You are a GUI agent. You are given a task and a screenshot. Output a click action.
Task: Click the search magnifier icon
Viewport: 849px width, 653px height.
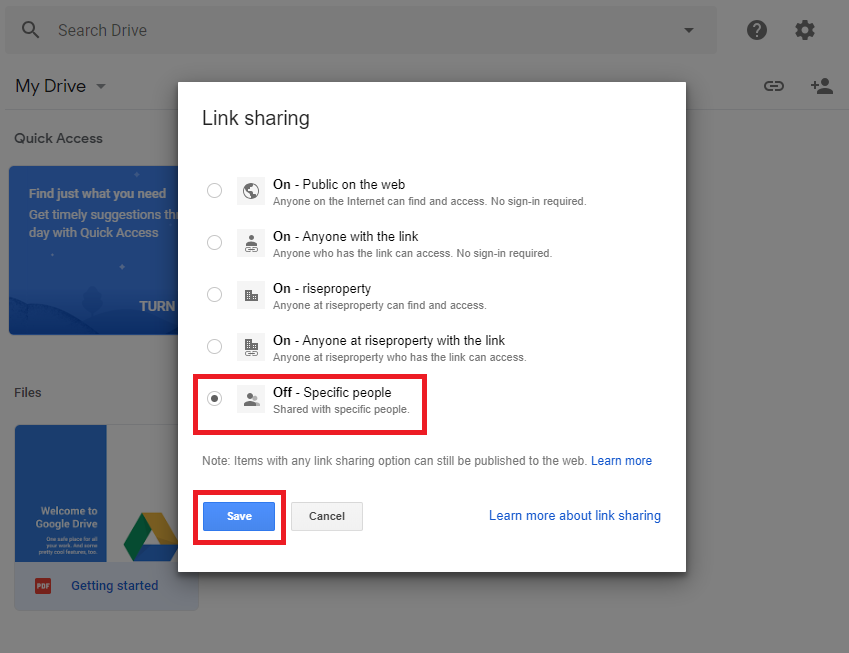31,30
